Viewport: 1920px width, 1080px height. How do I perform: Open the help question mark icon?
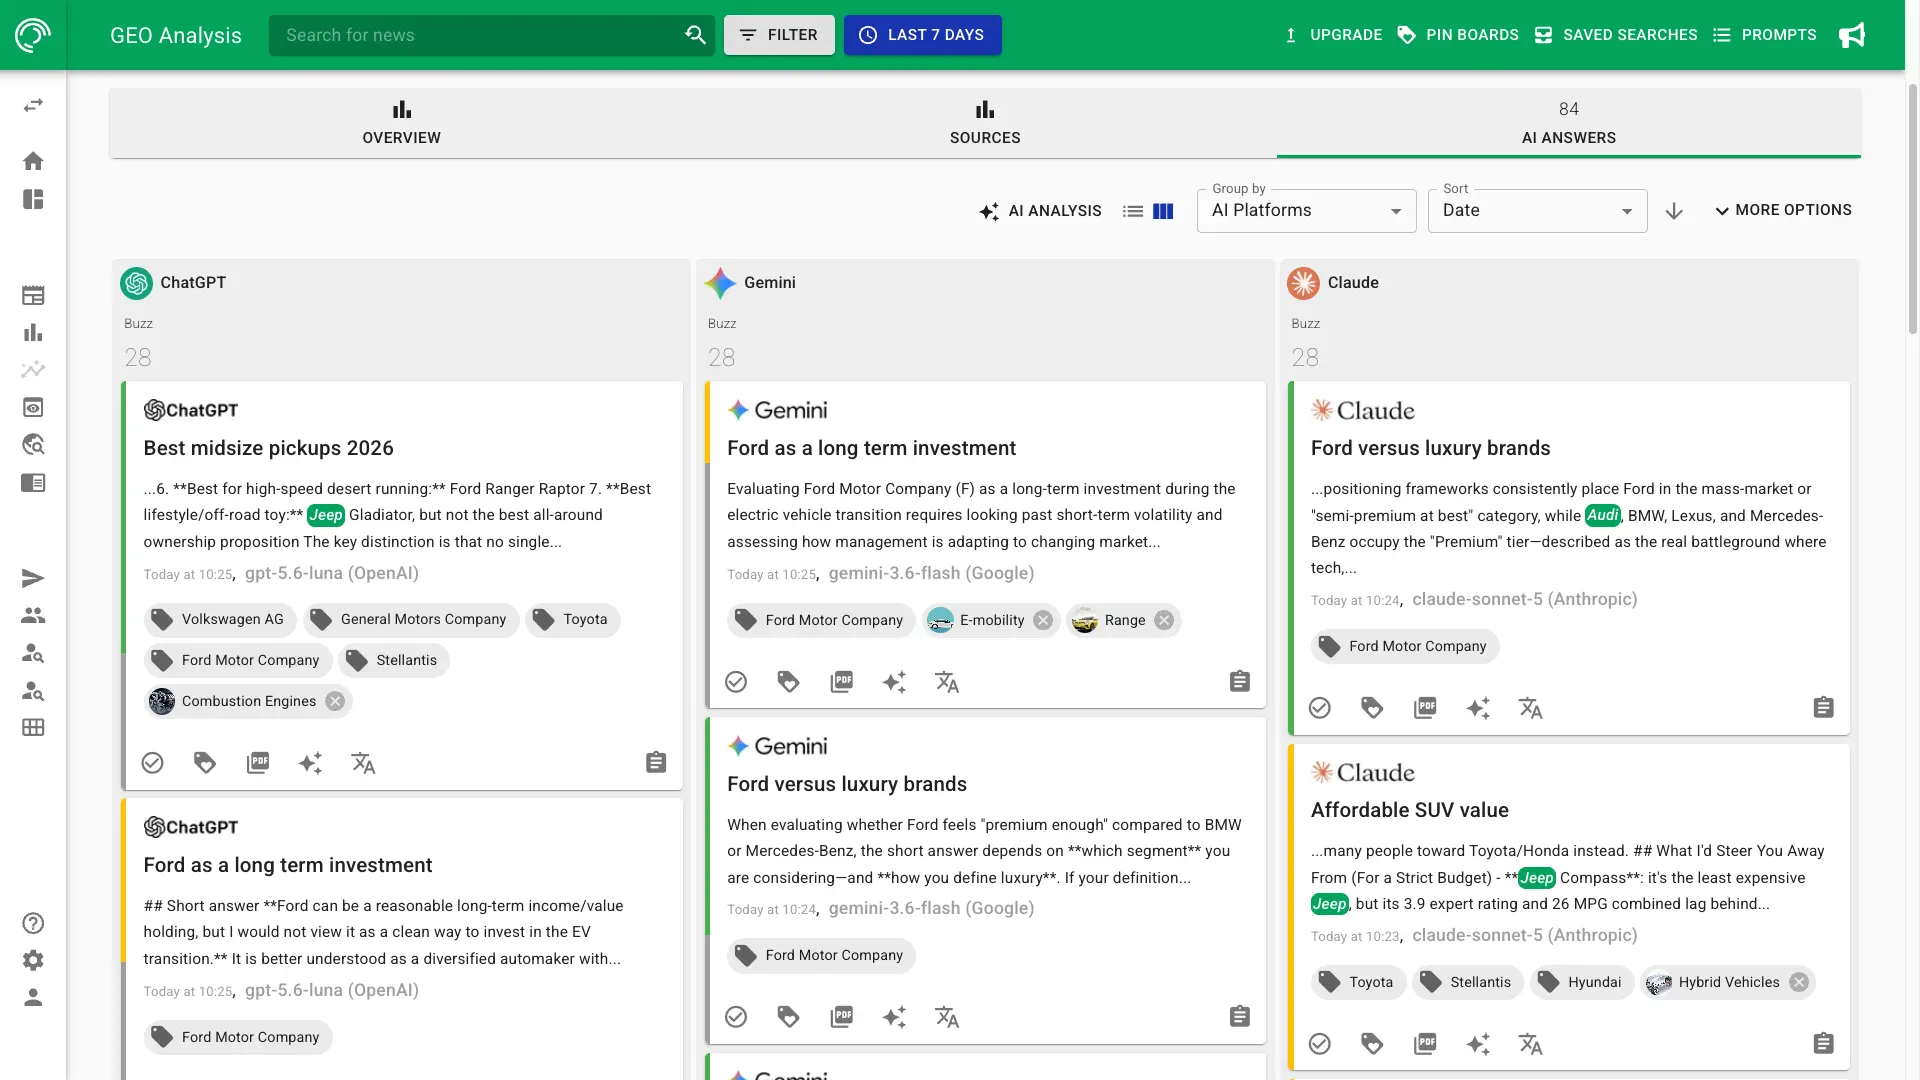(33, 923)
